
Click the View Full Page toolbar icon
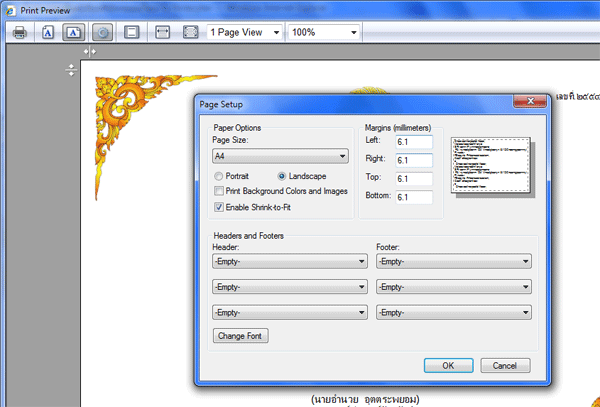[x=190, y=32]
